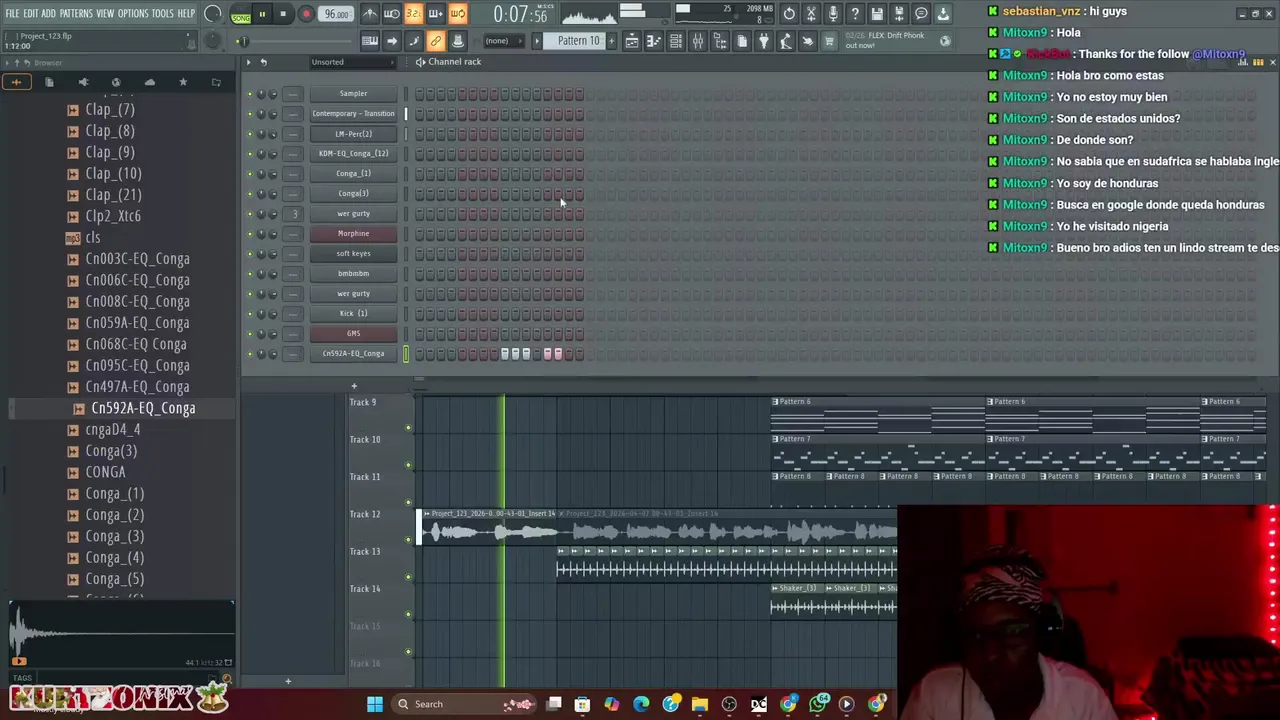Mute the Morphine channel green light
The width and height of the screenshot is (1280, 720).
coord(250,234)
